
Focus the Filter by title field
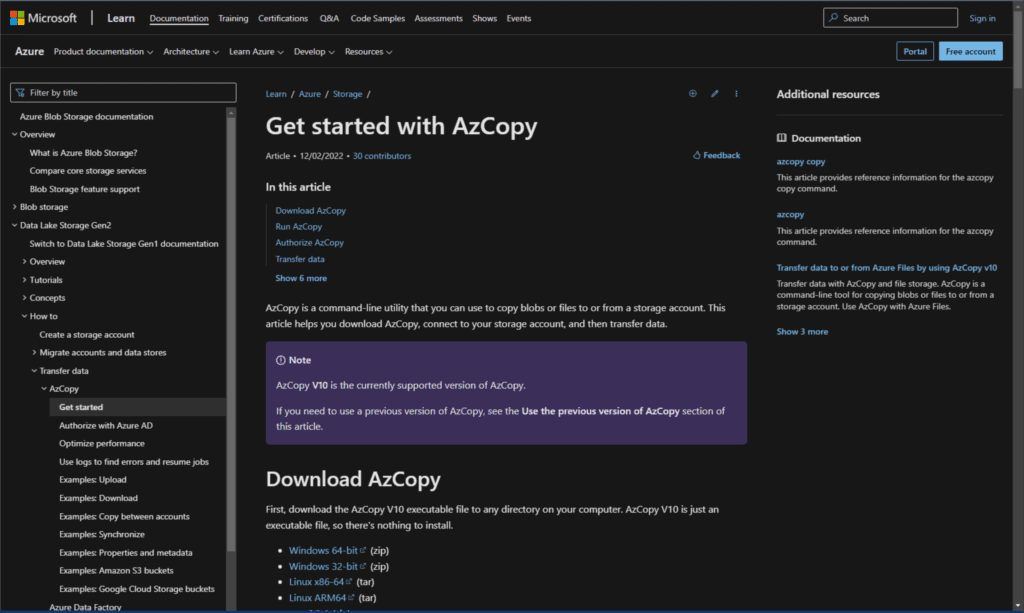[123, 93]
